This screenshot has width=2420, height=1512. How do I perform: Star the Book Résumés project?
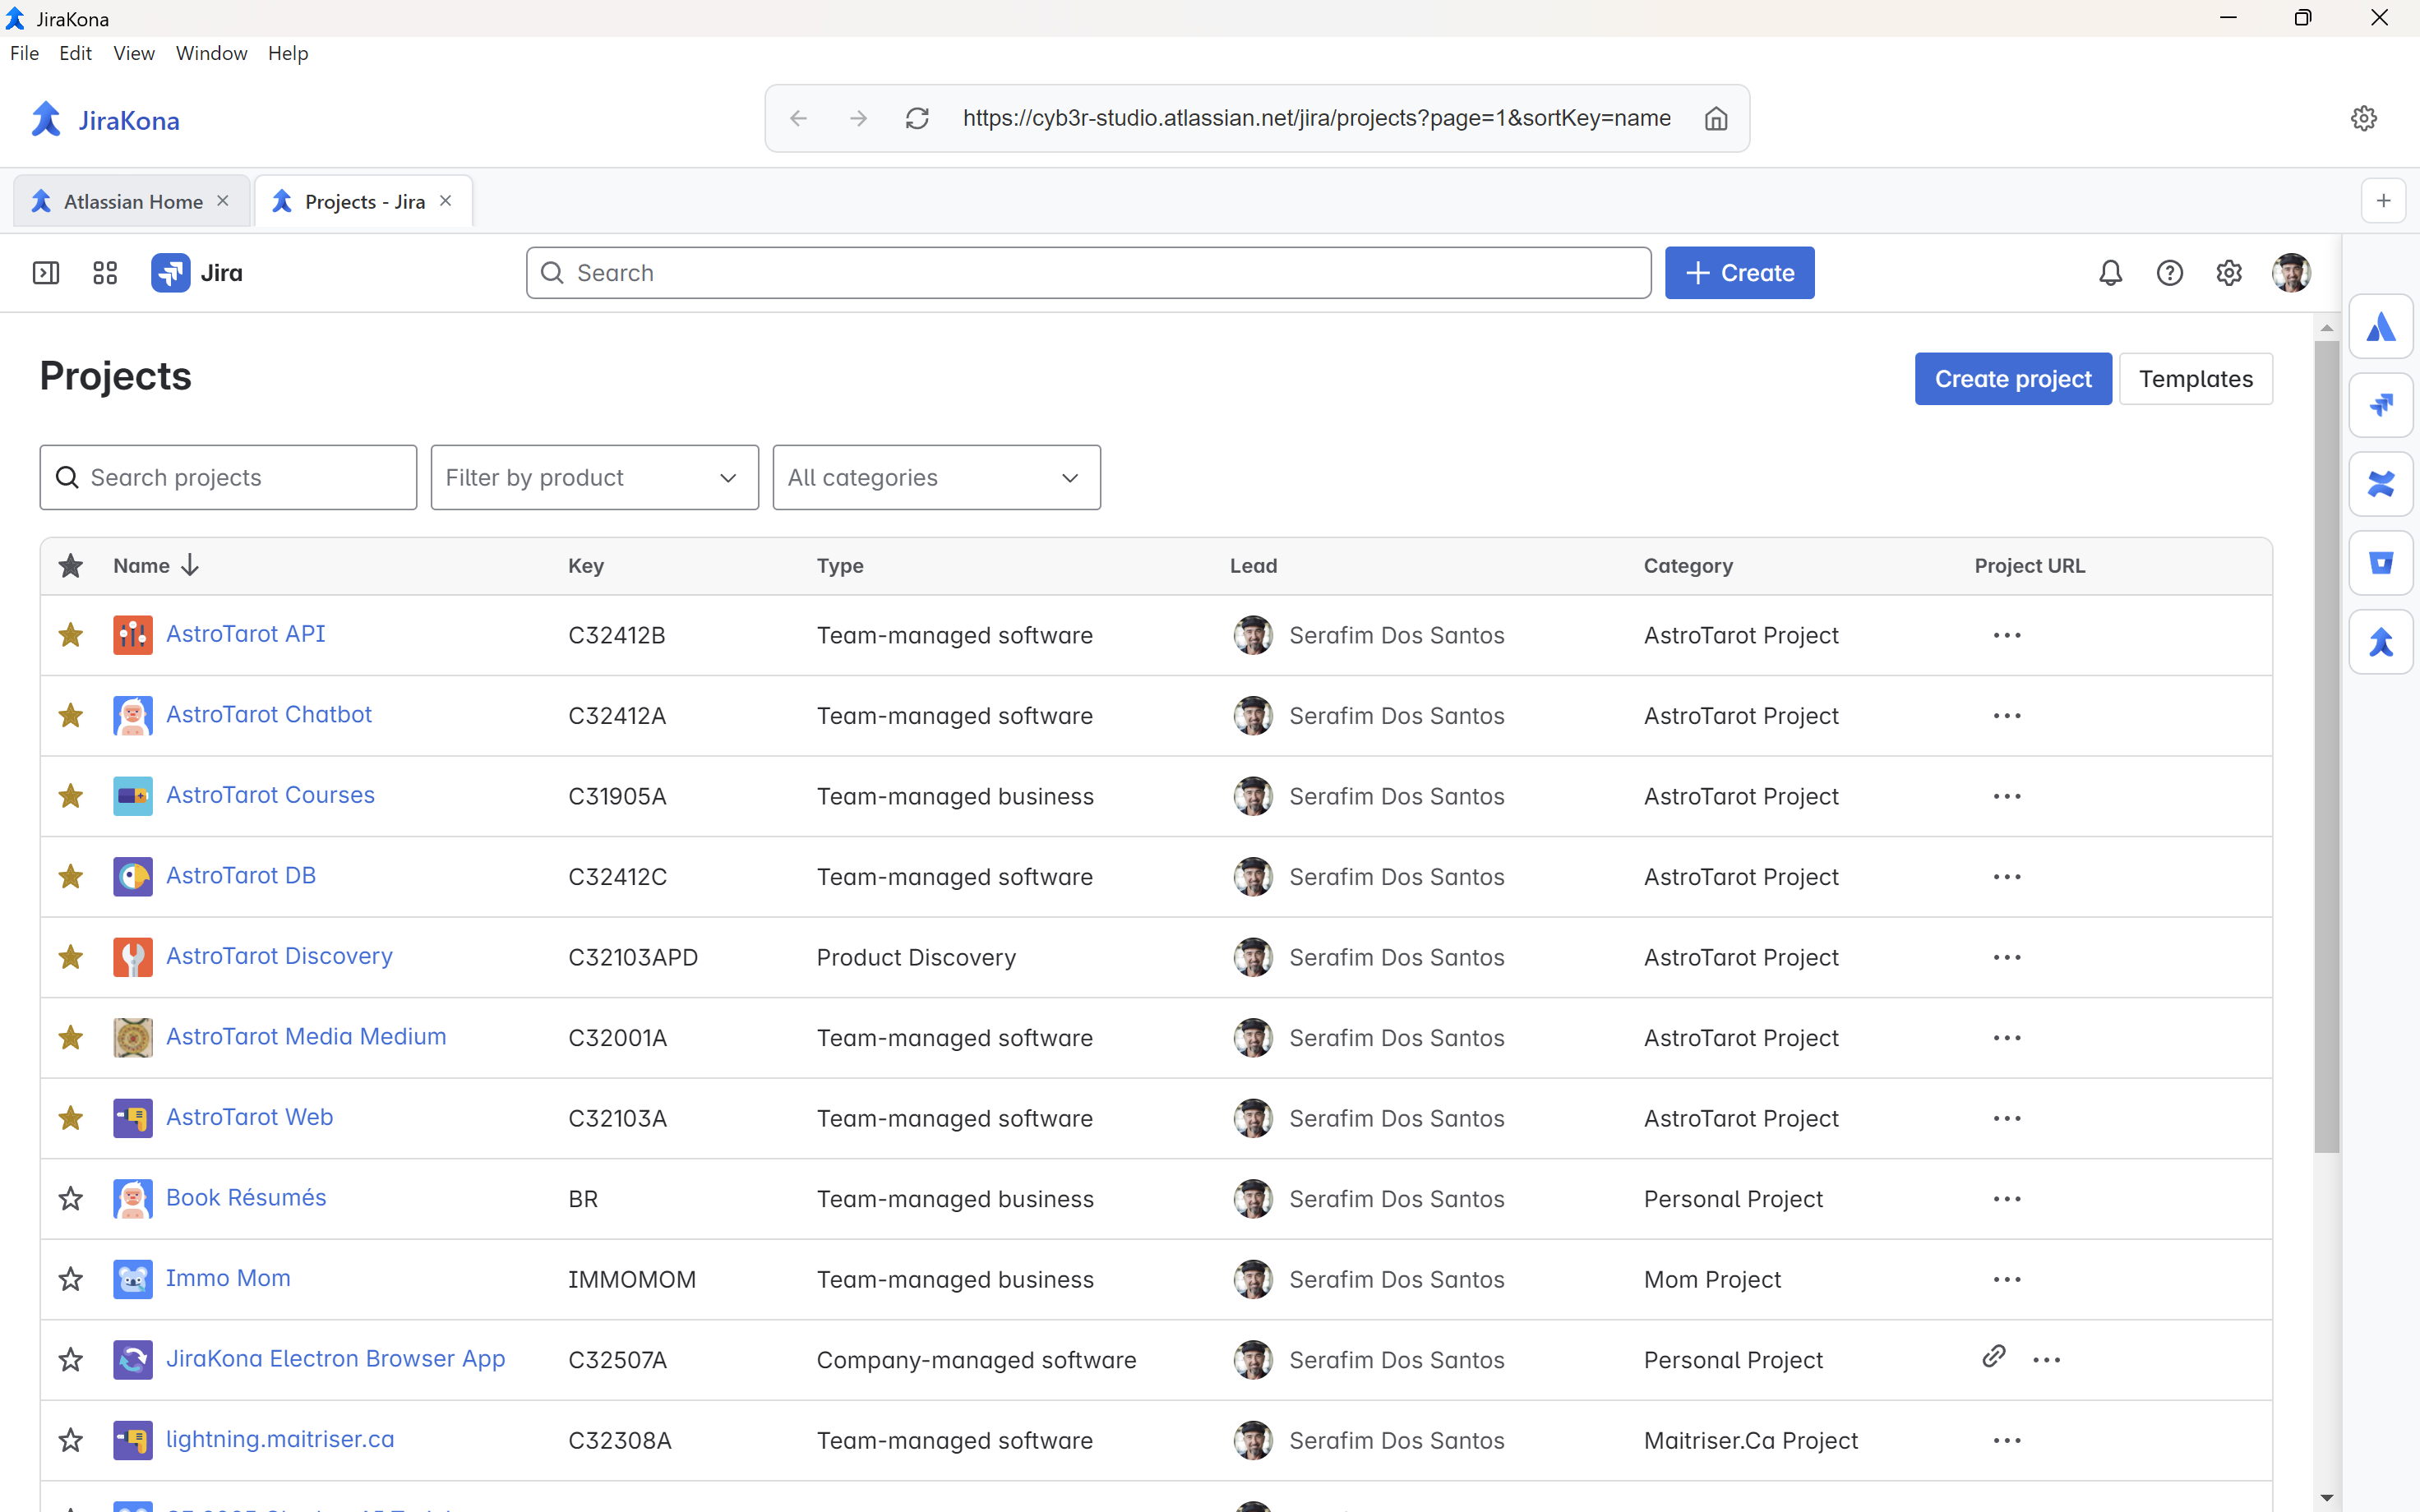click(70, 1198)
